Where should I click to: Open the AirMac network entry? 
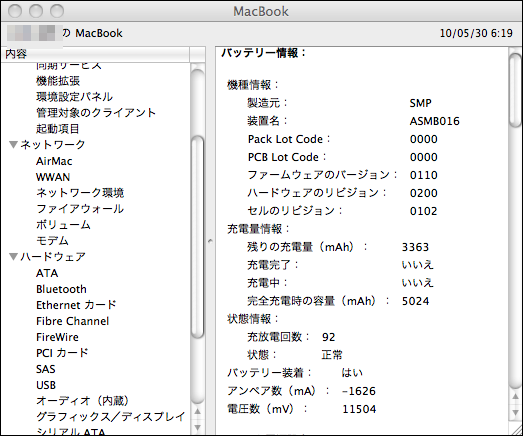pyautogui.click(x=54, y=161)
